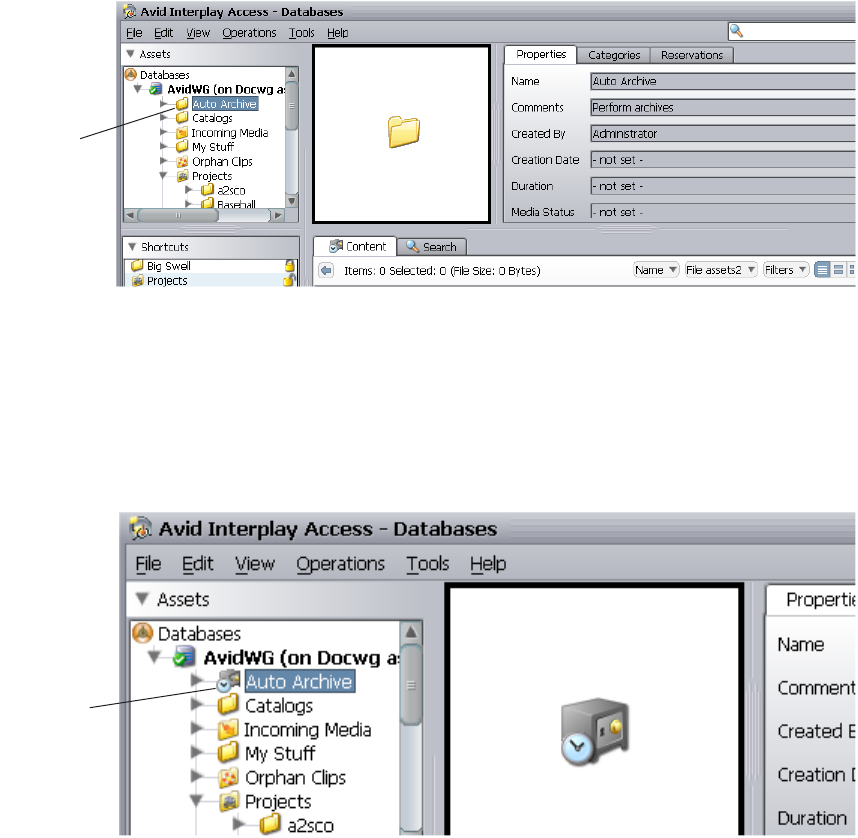
Task: Switch to the Search tab
Action: tap(431, 247)
